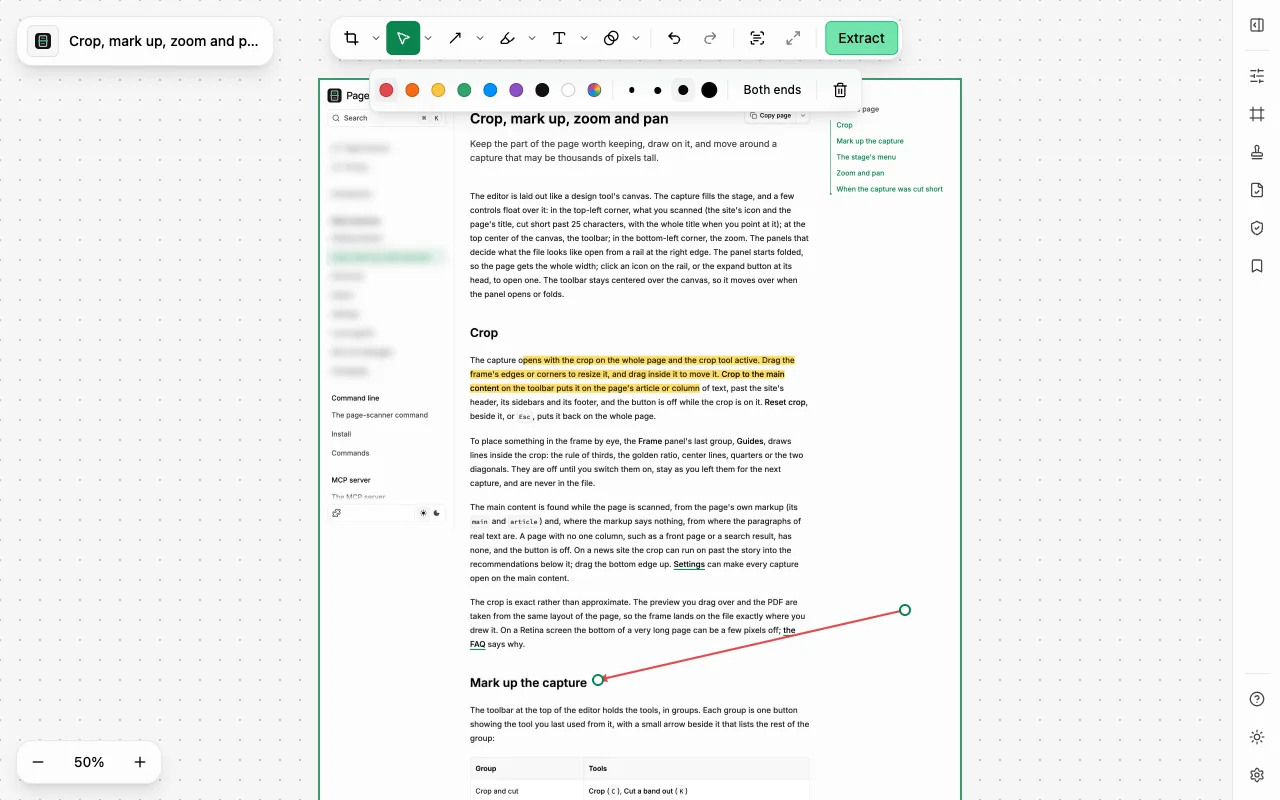Screen dimensions: 1280x800
Task: Open Help from the question mark icon
Action: click(1257, 699)
